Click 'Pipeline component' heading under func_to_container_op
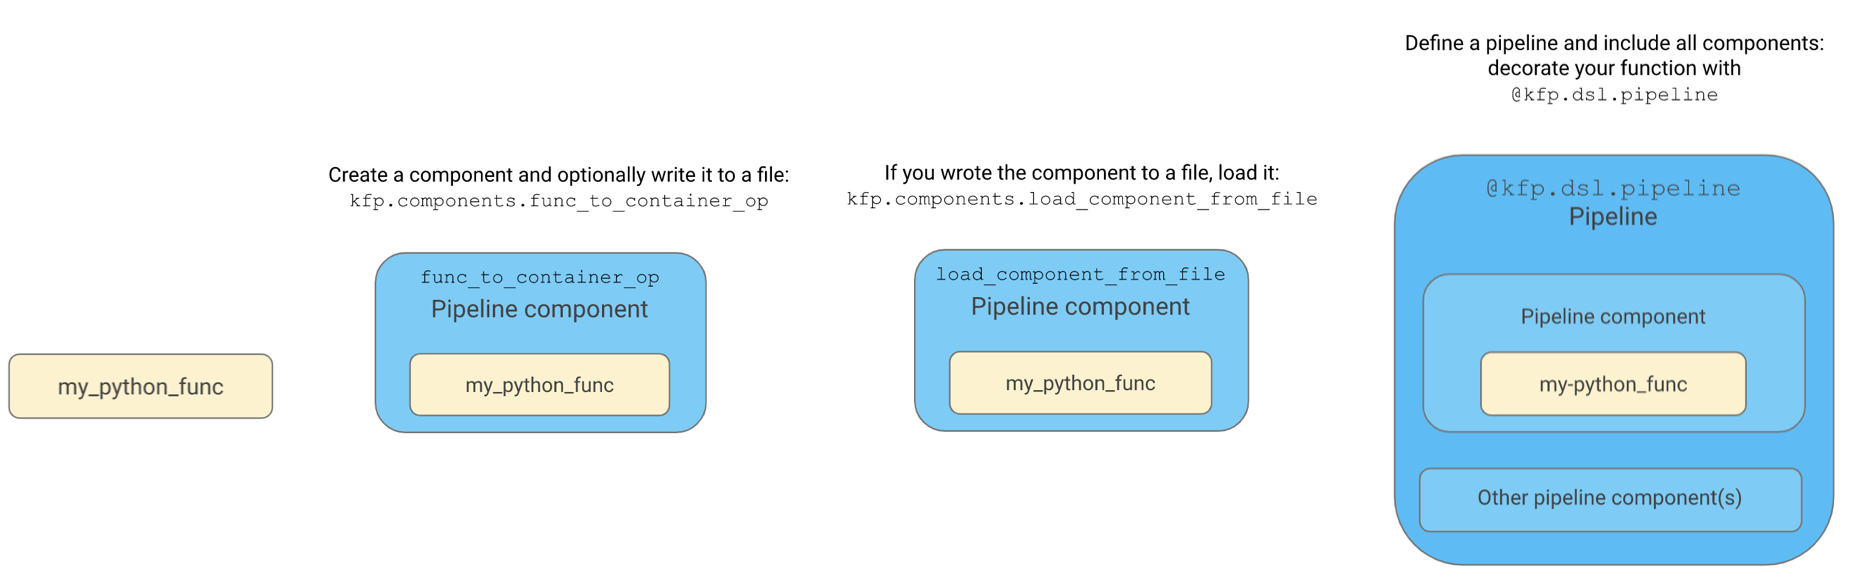The image size is (1864, 586). (540, 310)
